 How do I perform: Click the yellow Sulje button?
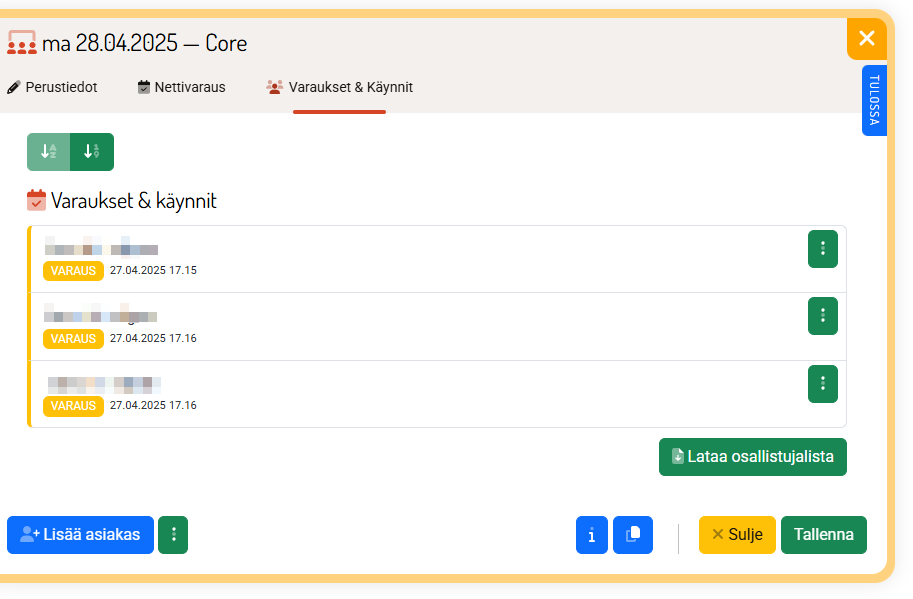tap(737, 535)
